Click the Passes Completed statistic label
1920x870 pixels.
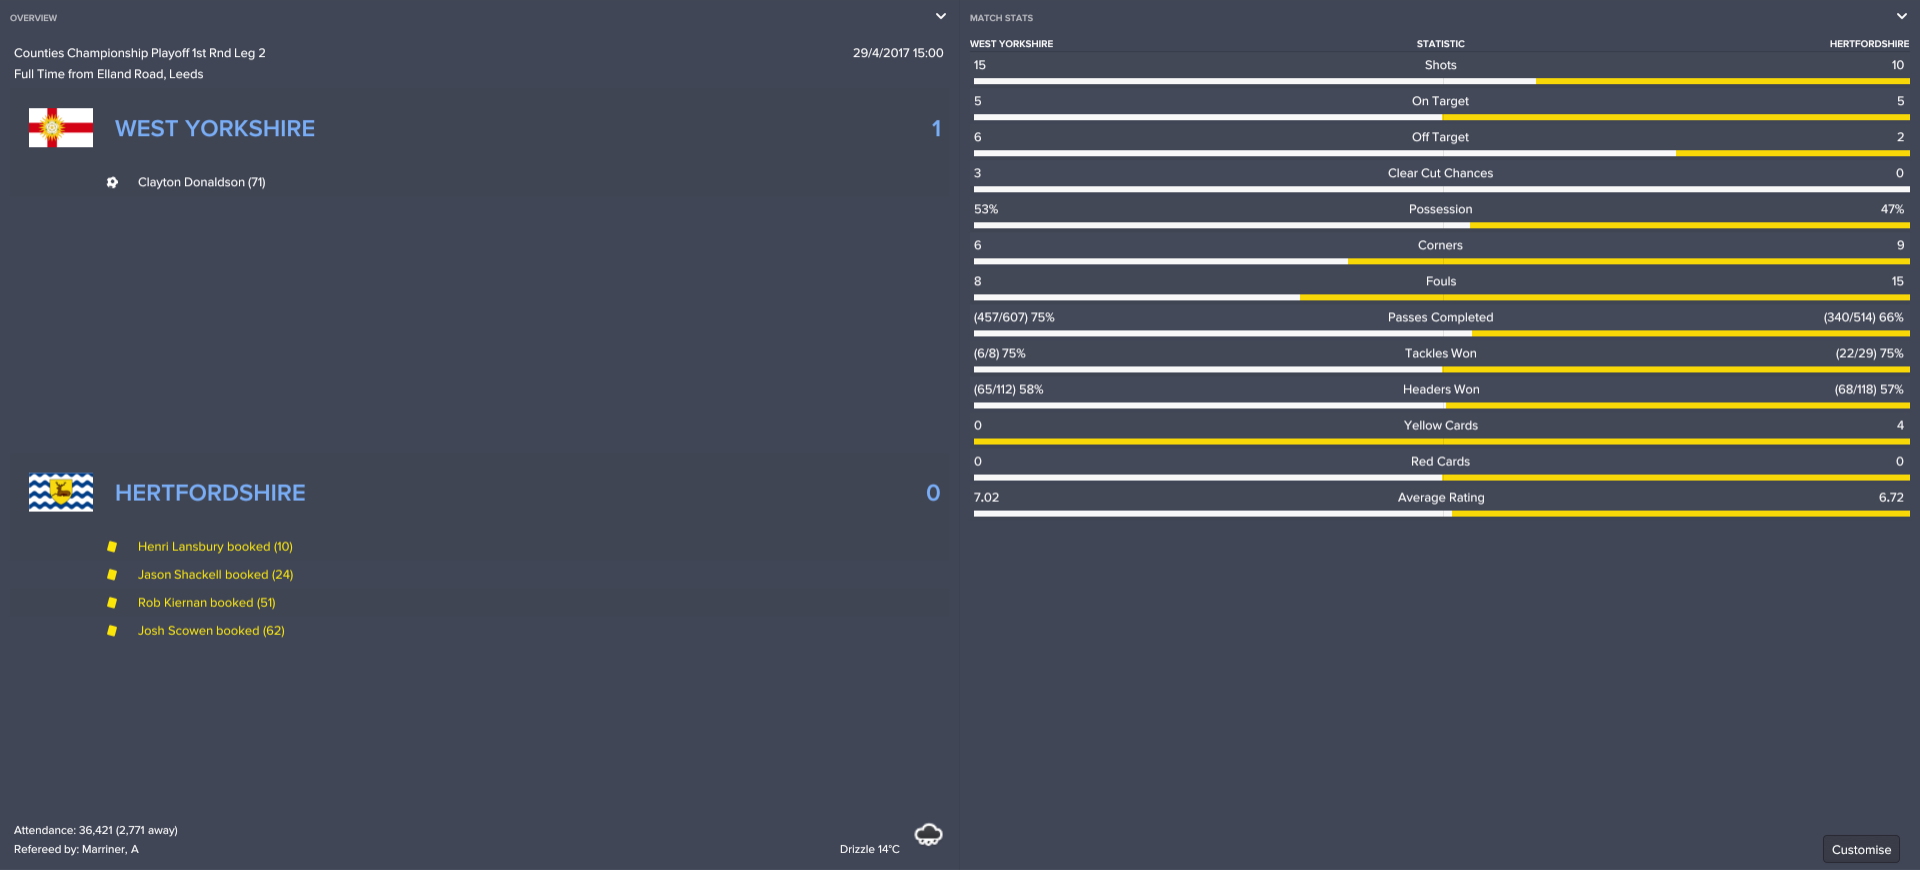tap(1440, 317)
